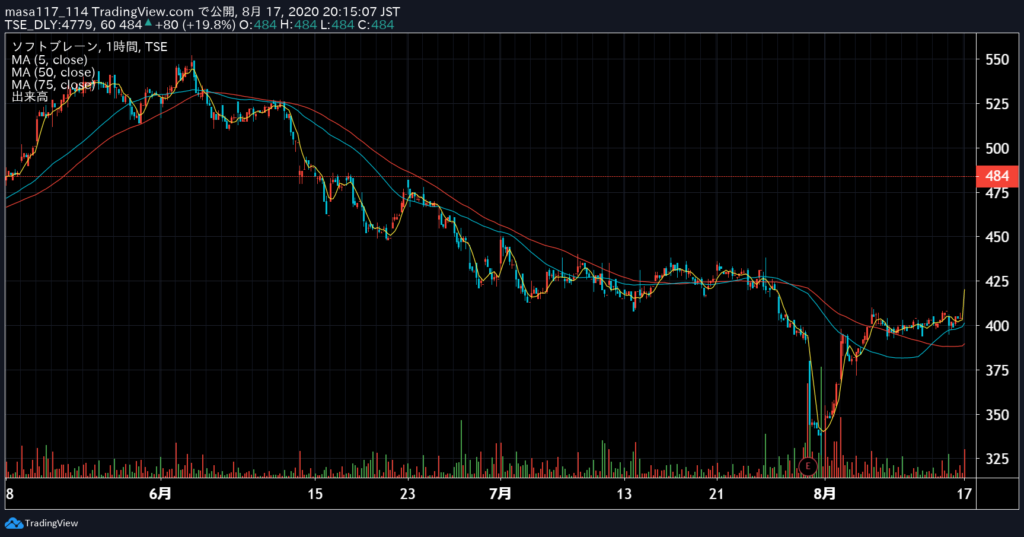The image size is (1024, 537).
Task: Click the 550 price axis label
Action: 997,59
